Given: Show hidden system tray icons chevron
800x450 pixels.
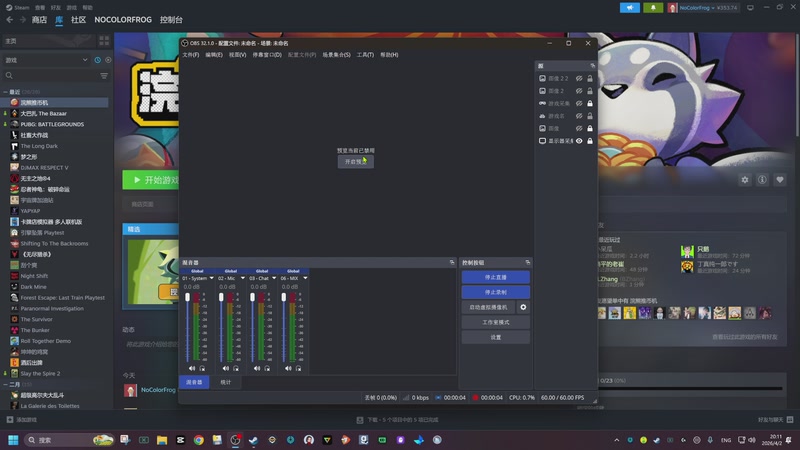Looking at the screenshot, I should (617, 440).
